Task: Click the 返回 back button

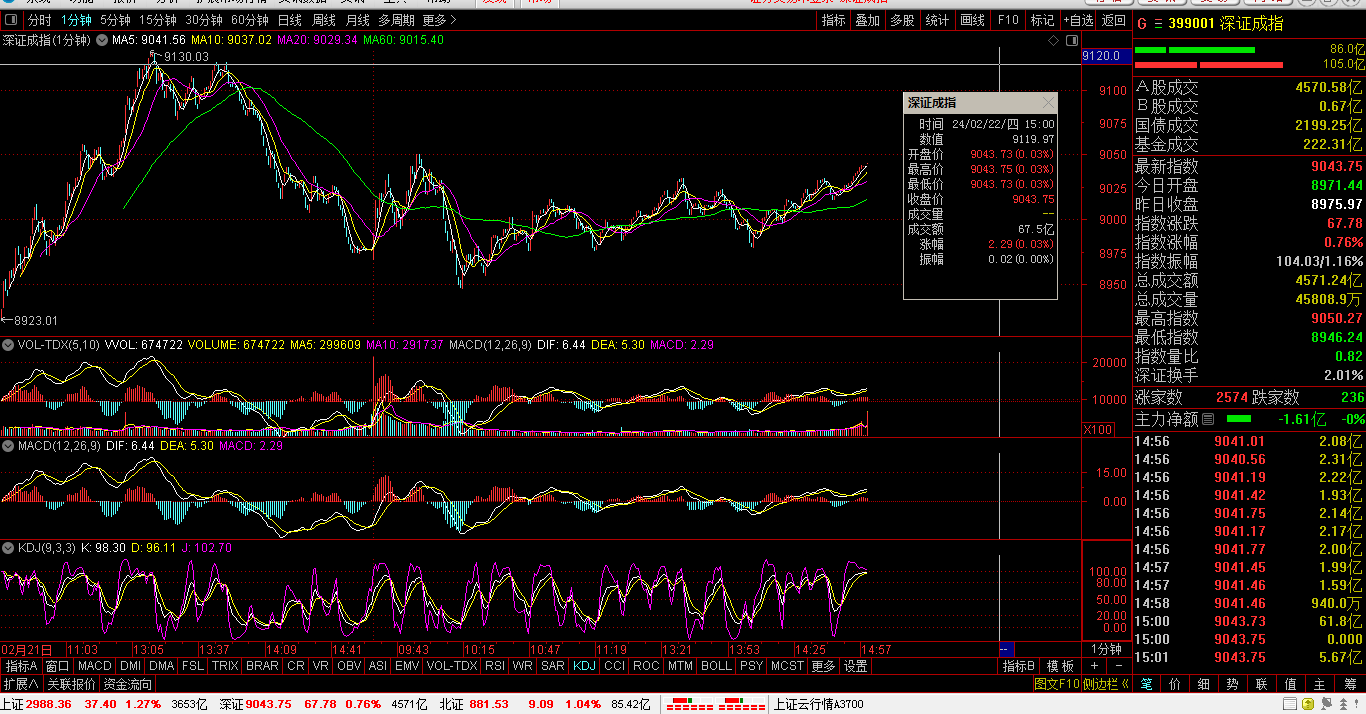Action: click(1113, 20)
